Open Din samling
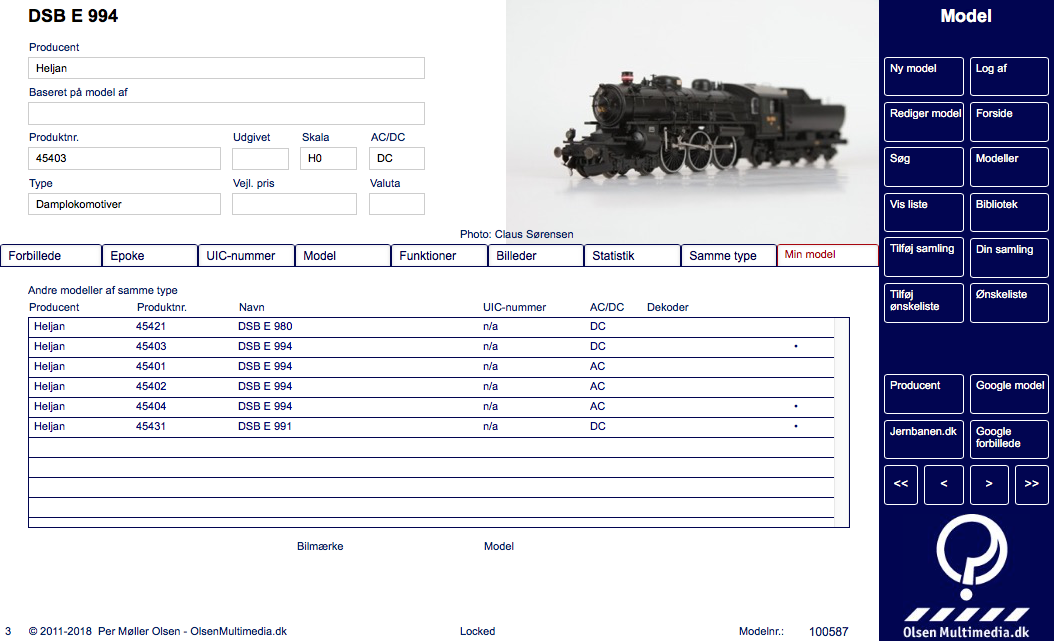The height and width of the screenshot is (641, 1054). 1009,257
